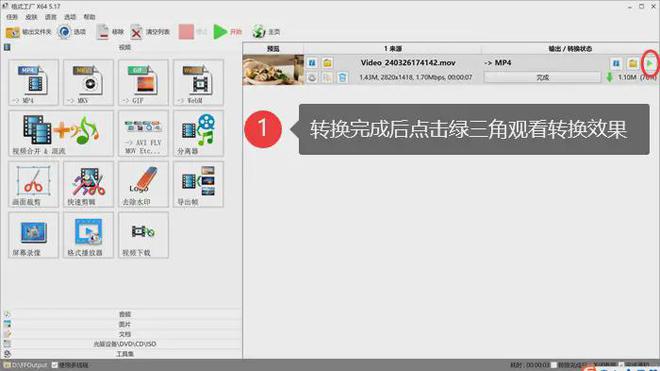Viewport: 660px width, 371px height.
Task: Play converted output with green triangle
Action: pyautogui.click(x=650, y=64)
